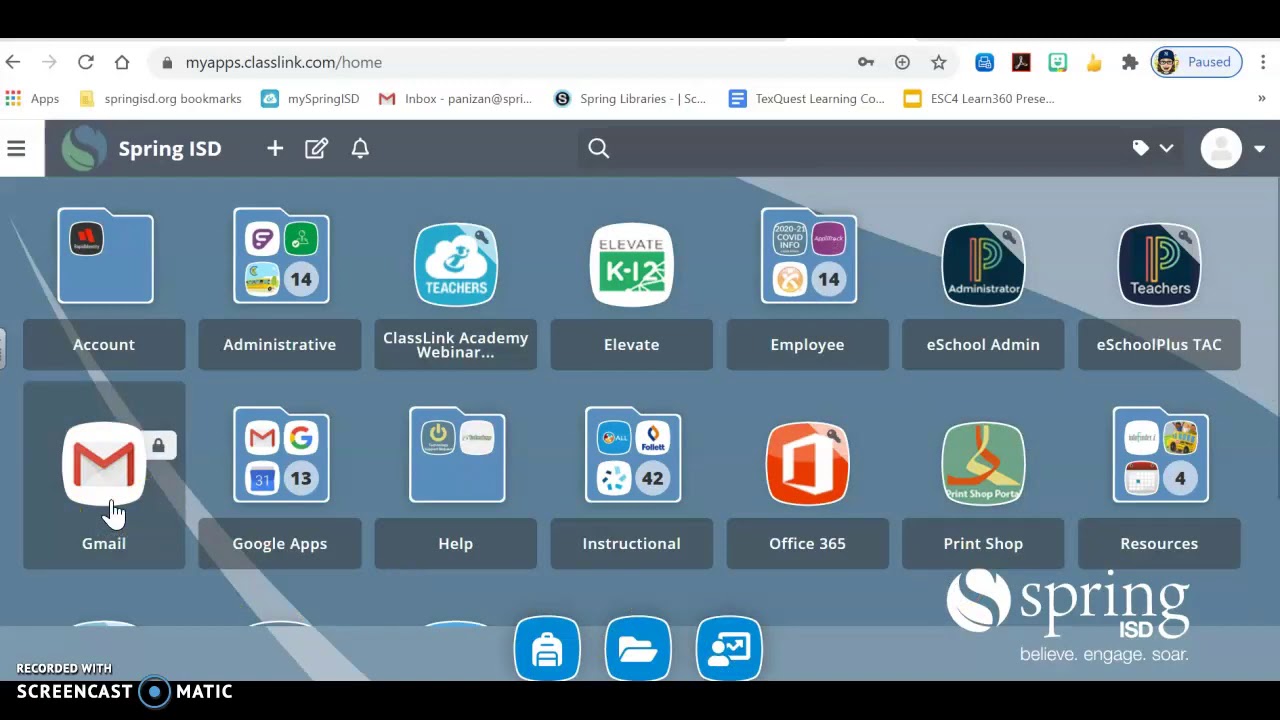Click the plus icon to add apps
Image resolution: width=1280 pixels, height=720 pixels.
coord(275,148)
